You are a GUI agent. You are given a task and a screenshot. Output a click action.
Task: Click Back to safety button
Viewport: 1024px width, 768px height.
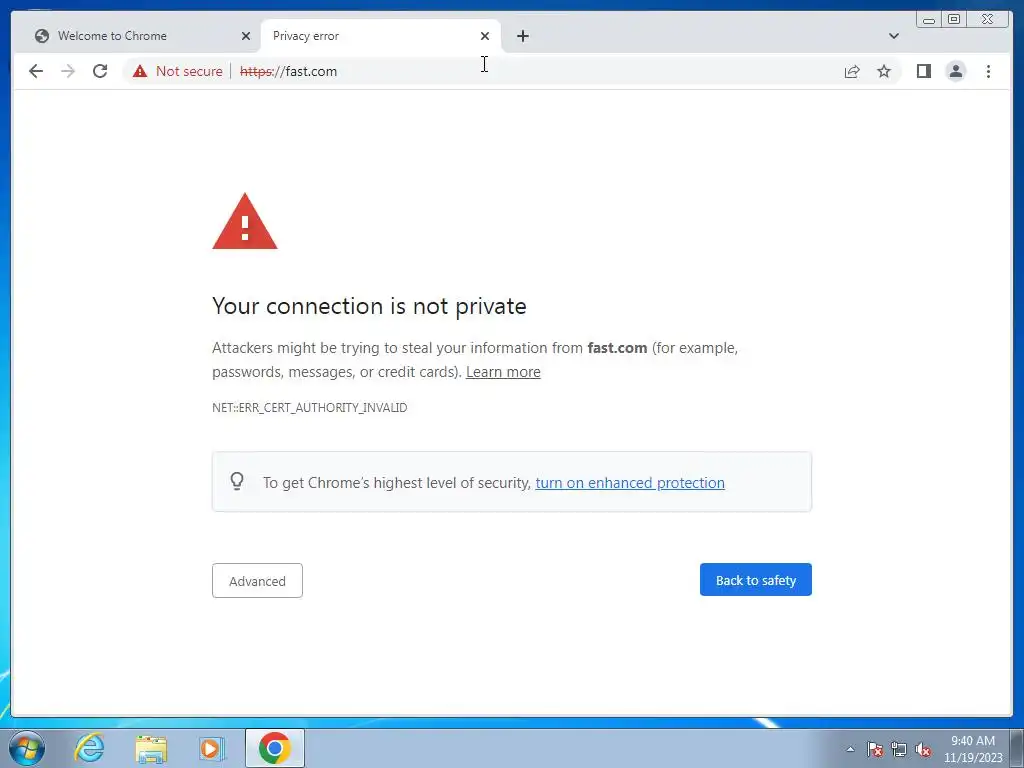coord(756,580)
